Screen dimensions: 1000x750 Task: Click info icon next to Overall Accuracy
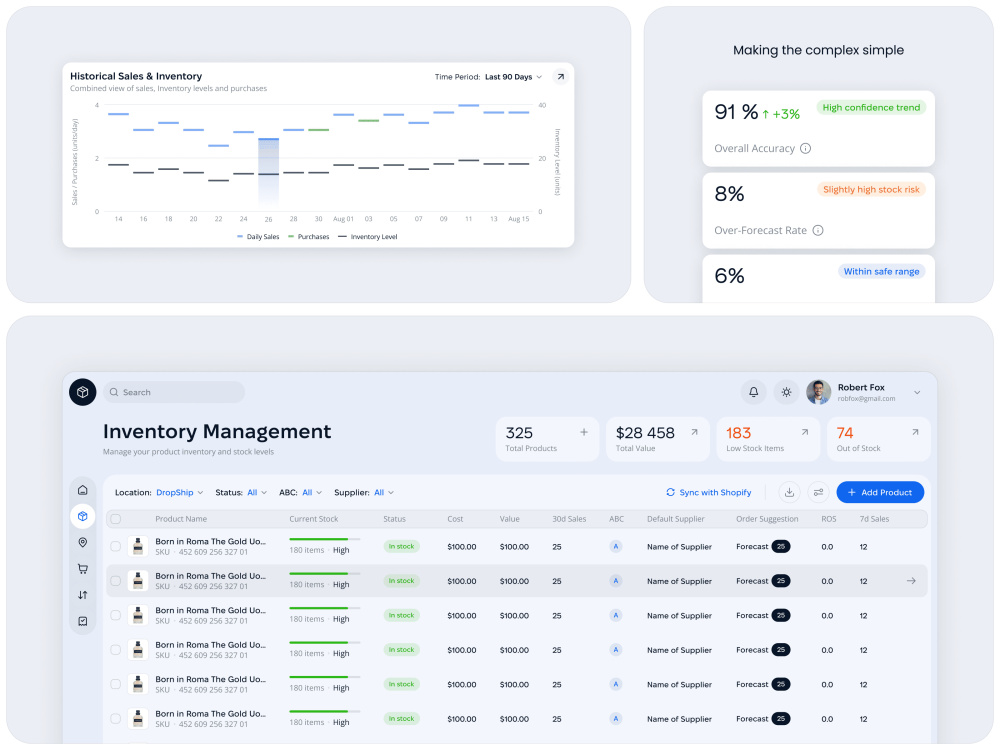(805, 149)
